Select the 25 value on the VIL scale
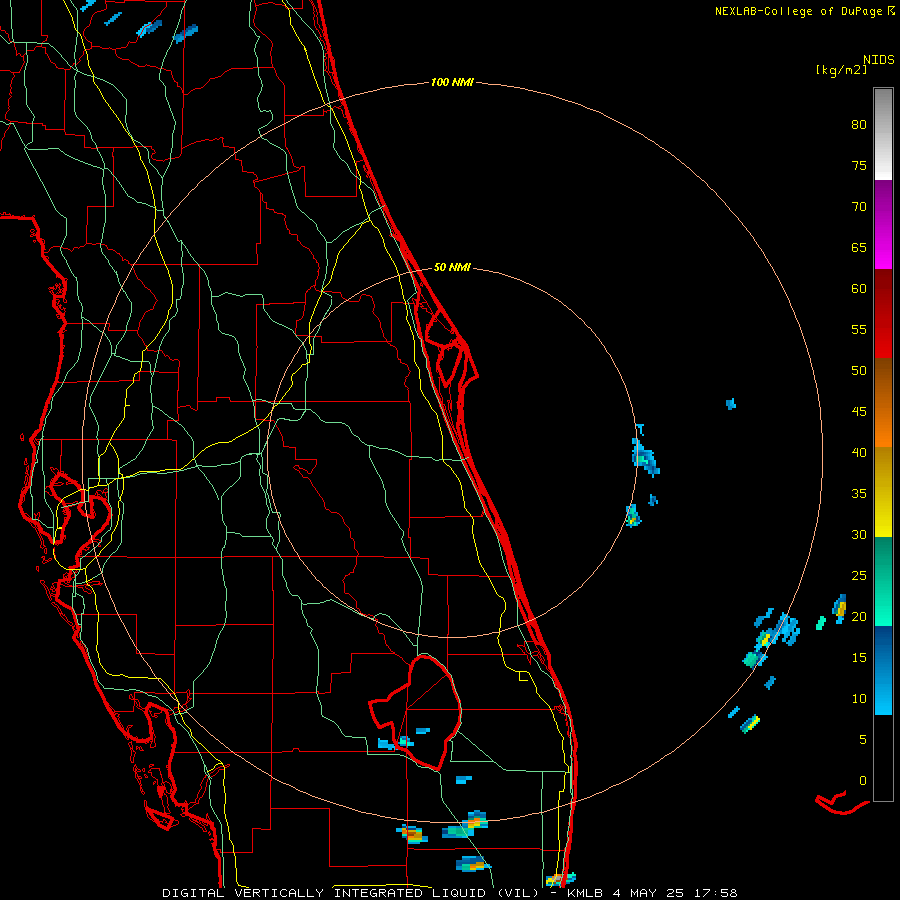The height and width of the screenshot is (900, 900). pyautogui.click(x=859, y=575)
